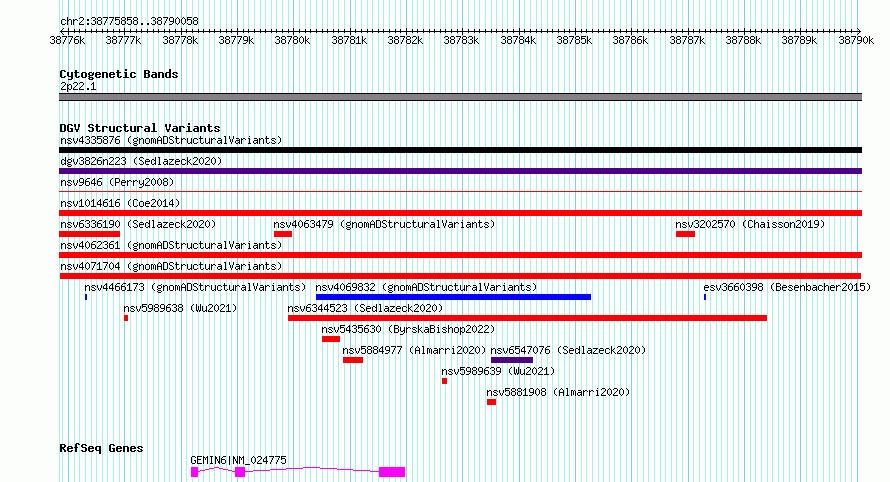
Task: Click the nsv4335876 (gnomADStructuralVariants) label
Action: (171, 140)
